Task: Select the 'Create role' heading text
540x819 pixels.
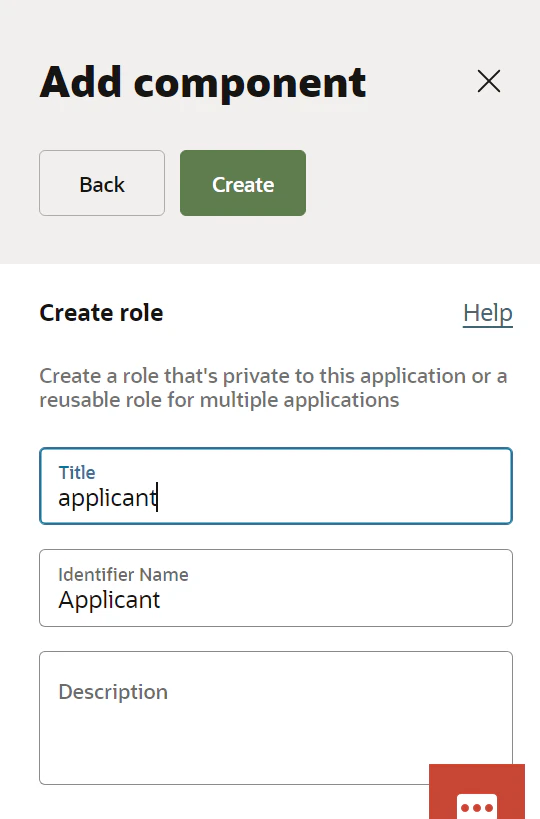Action: click(101, 313)
